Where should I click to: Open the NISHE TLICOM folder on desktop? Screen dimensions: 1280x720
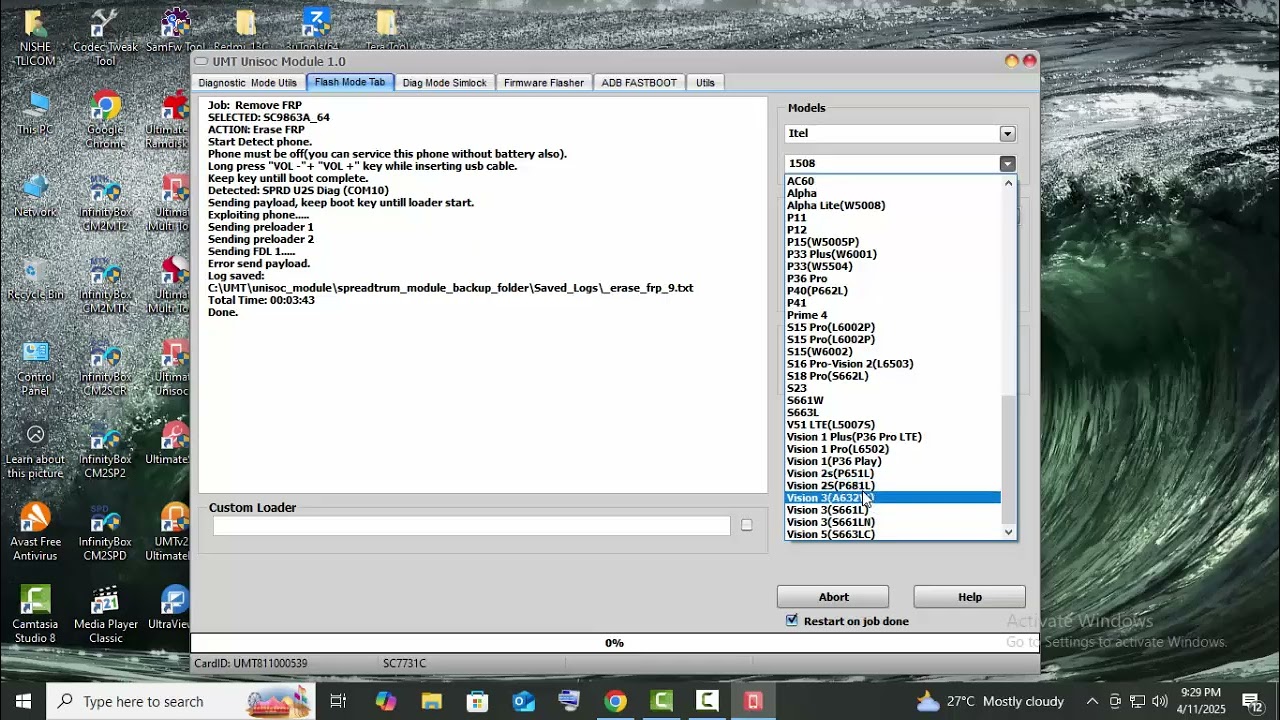(35, 38)
